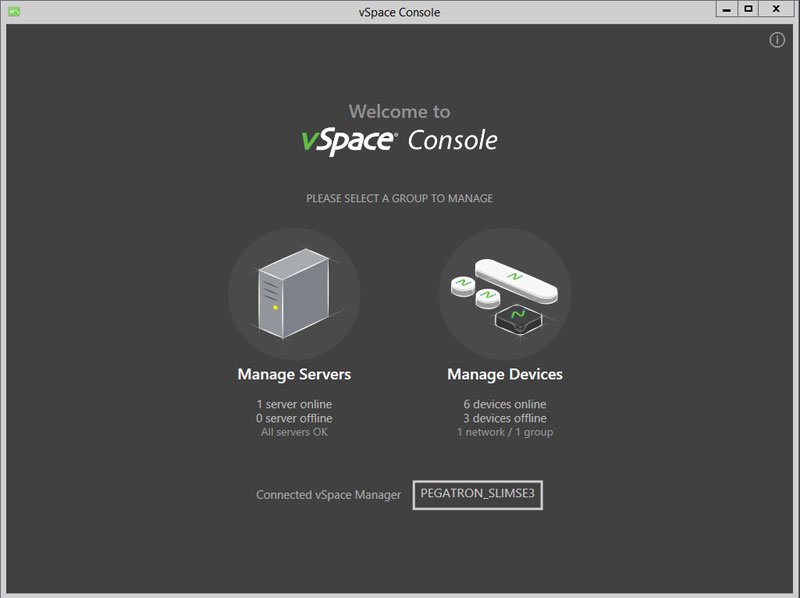Select the PEGATRON_SLIMSE3 manager field

point(478,494)
